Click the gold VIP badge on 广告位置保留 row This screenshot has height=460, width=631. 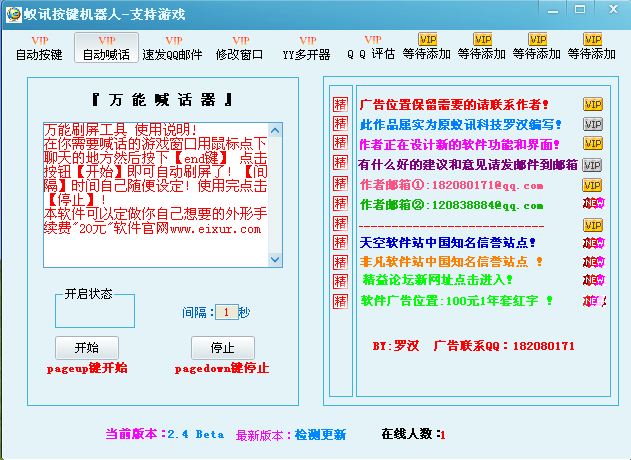pyautogui.click(x=593, y=104)
